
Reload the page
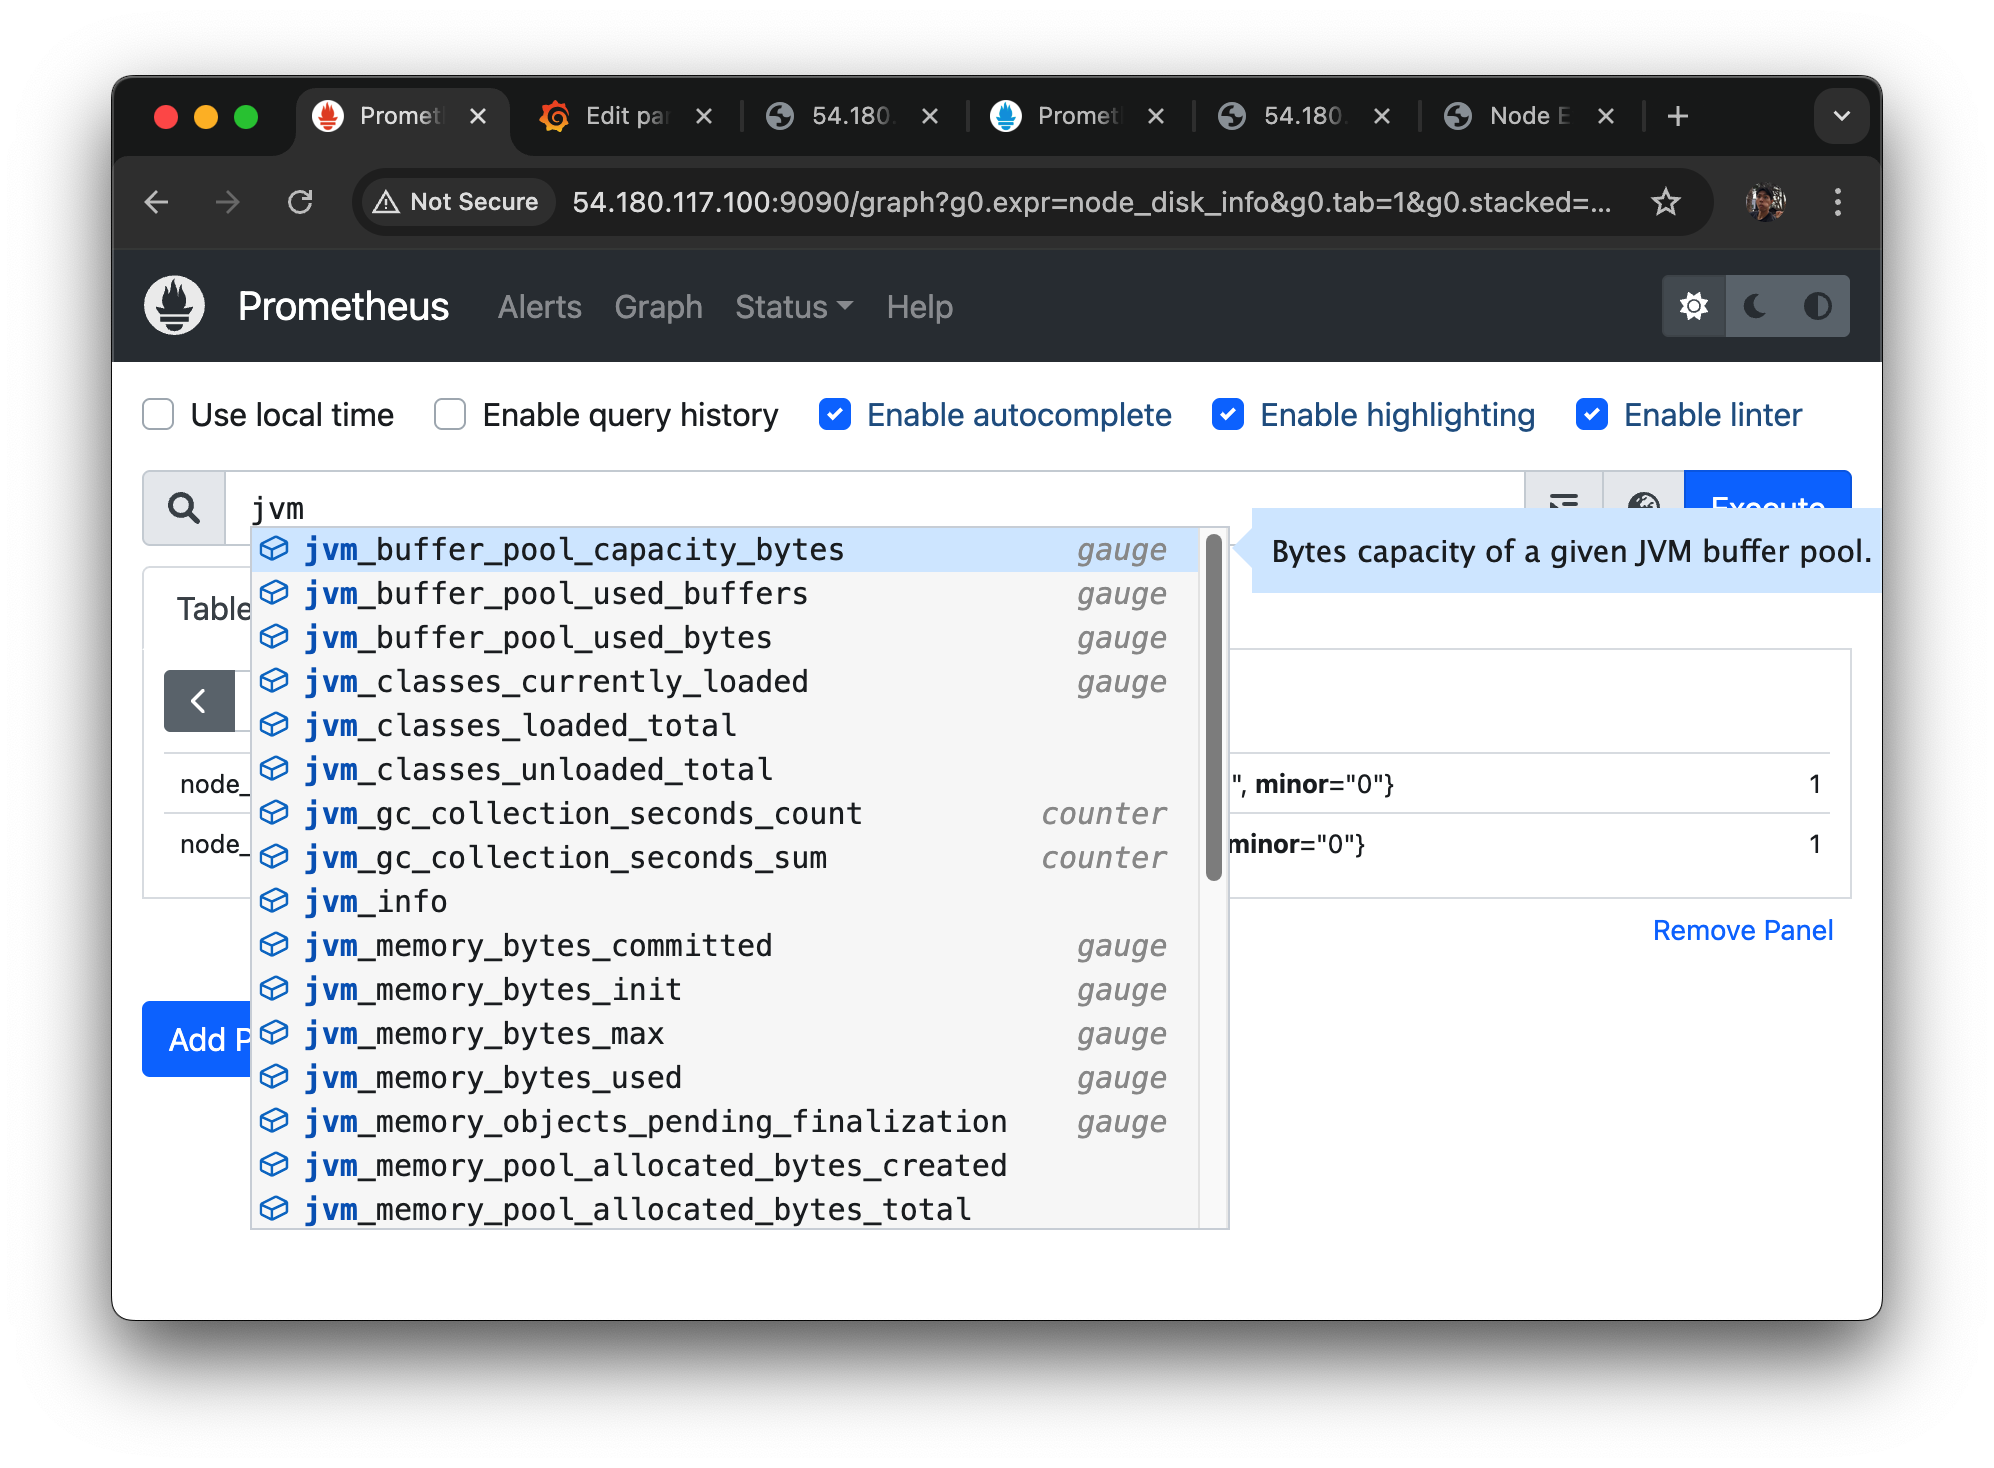tap(300, 202)
